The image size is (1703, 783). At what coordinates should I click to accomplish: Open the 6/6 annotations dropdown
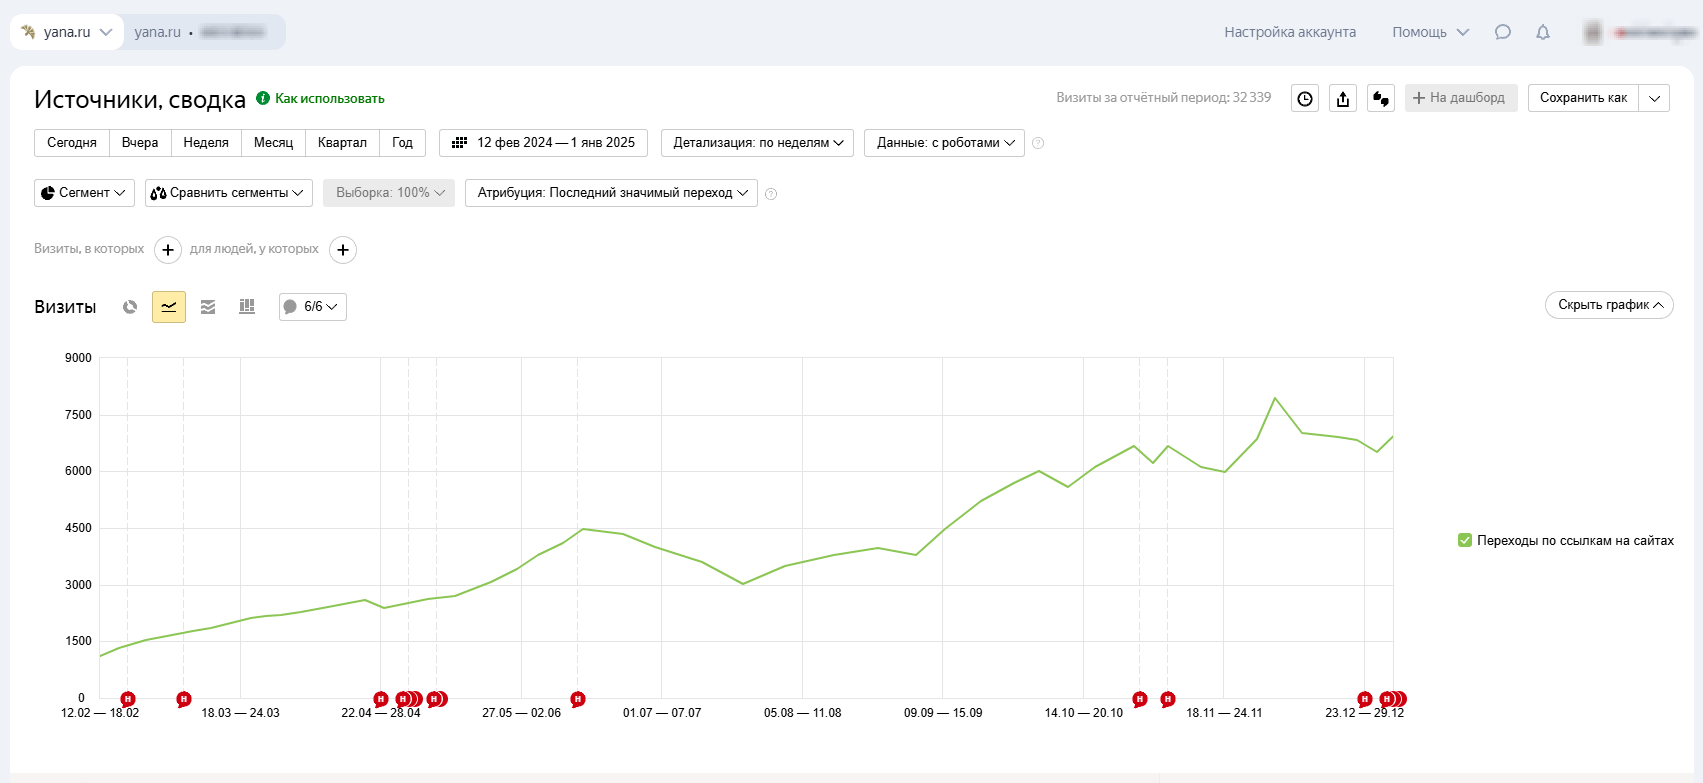[x=313, y=307]
